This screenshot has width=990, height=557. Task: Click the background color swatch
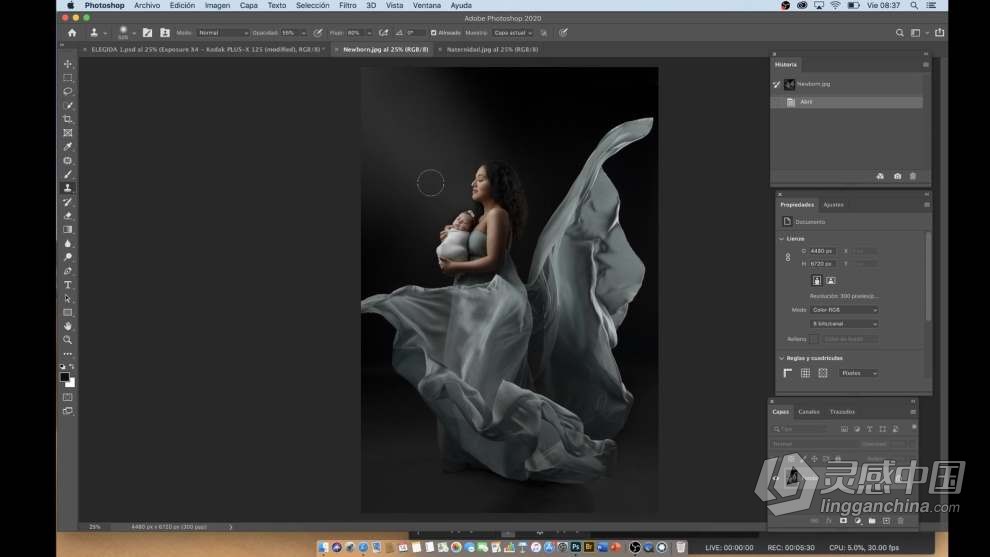(x=71, y=383)
